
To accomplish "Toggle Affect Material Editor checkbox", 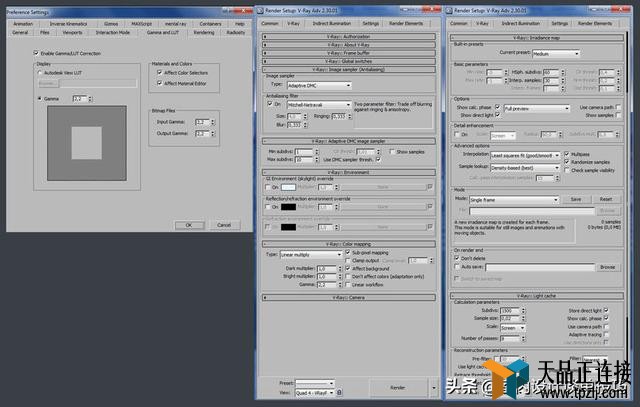I will (160, 83).
